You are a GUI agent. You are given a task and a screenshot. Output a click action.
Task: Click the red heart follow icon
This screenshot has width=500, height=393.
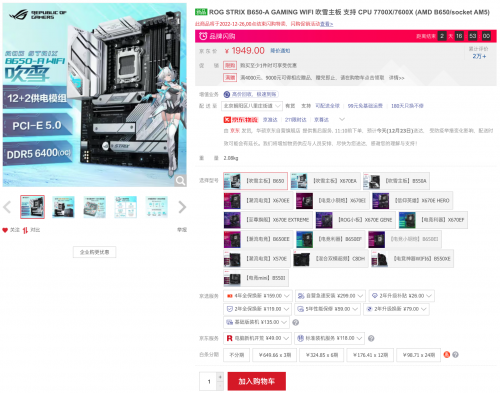click(x=5, y=230)
